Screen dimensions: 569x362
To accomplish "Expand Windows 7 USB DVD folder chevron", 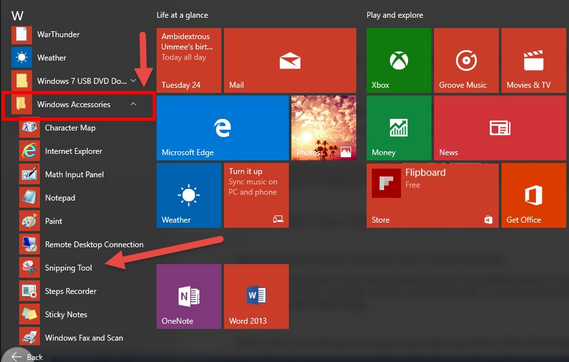I will [x=133, y=81].
